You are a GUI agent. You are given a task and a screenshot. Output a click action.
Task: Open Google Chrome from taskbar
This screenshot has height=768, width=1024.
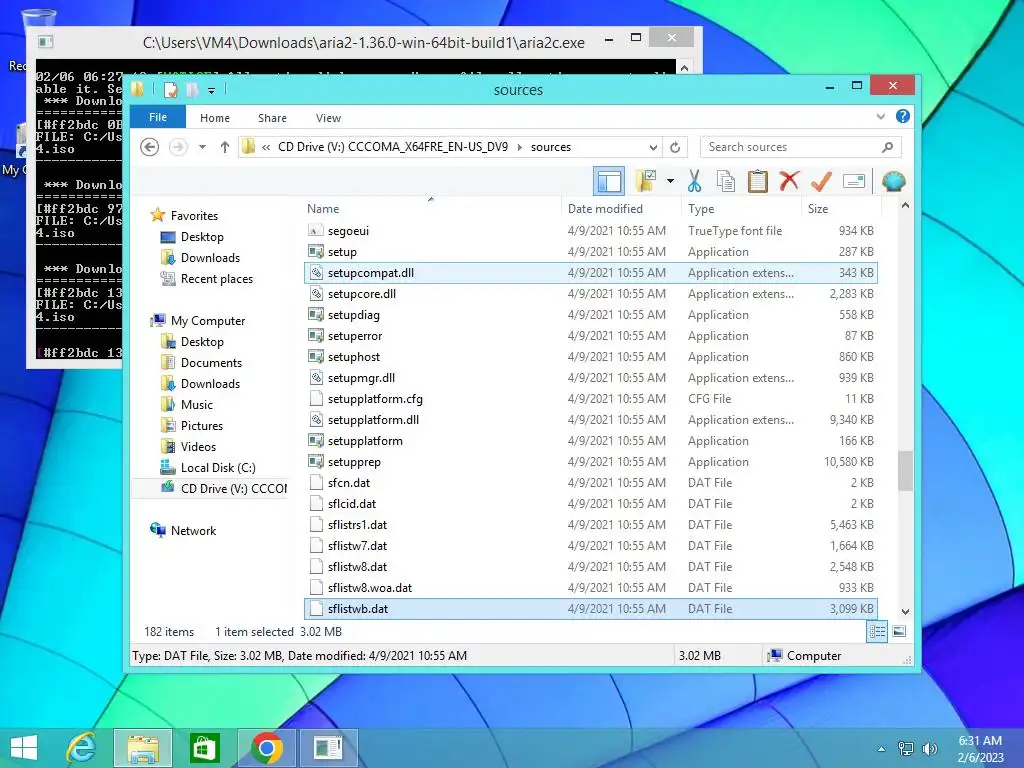click(266, 748)
